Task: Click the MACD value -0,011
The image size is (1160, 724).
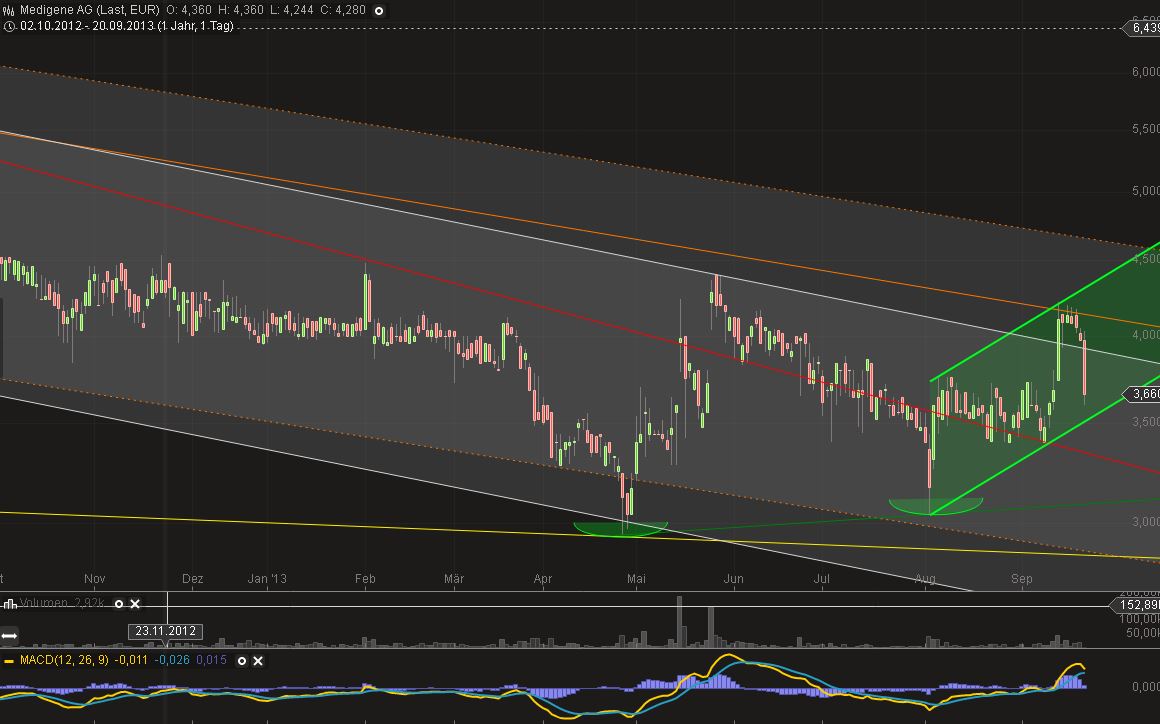Action: coord(129,660)
